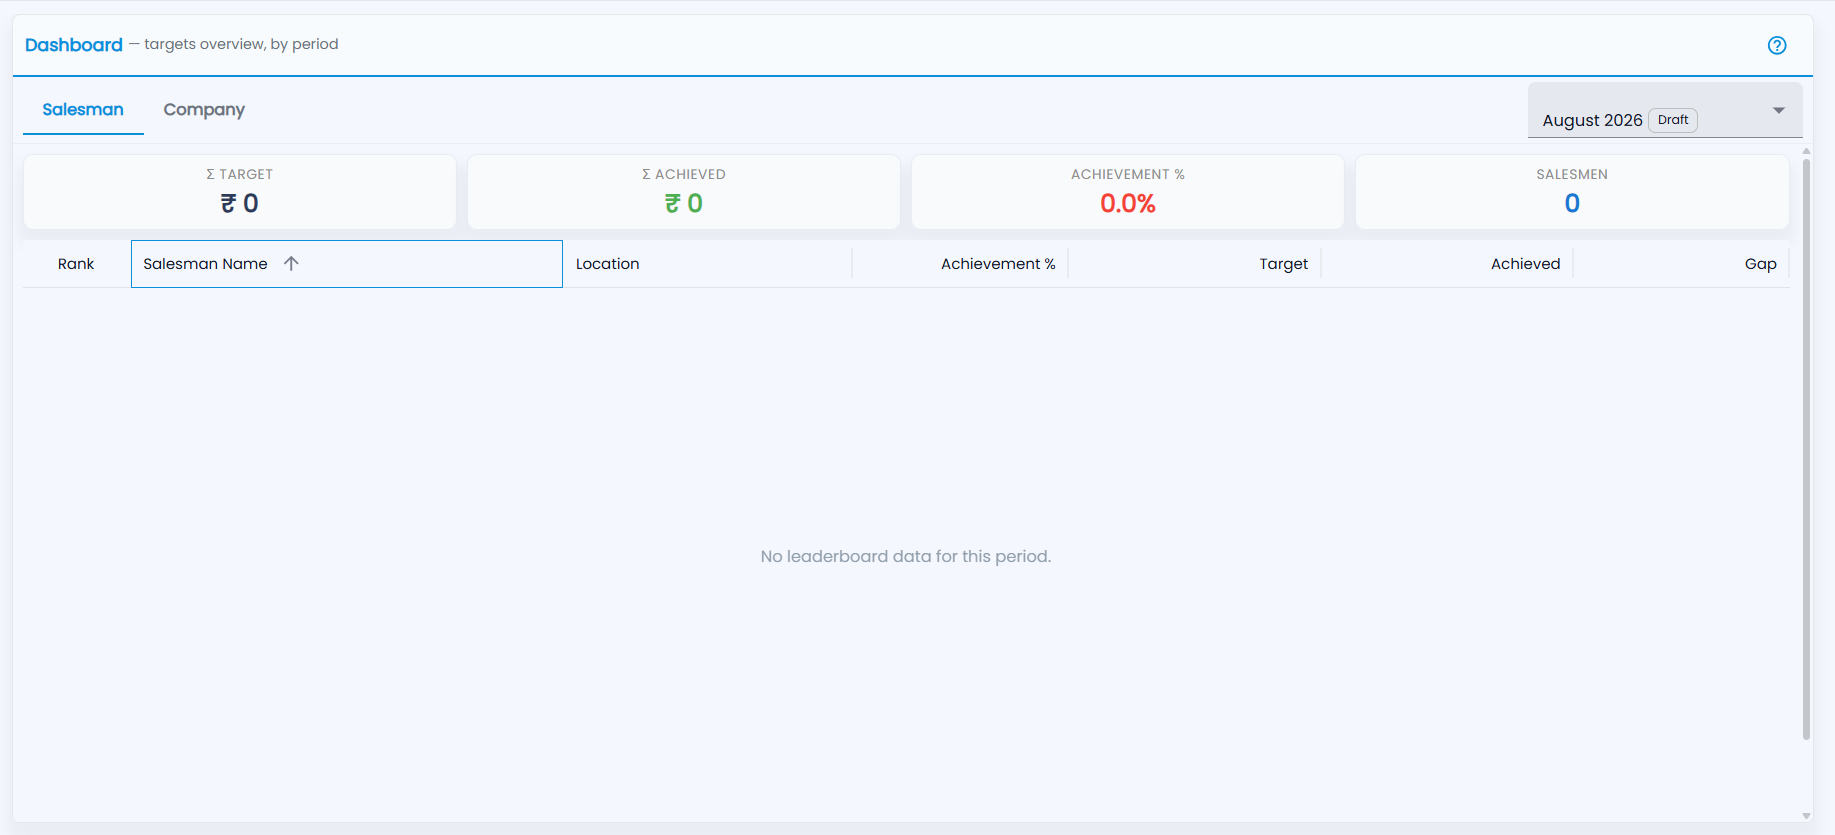Click the scrollbar down arrow
This screenshot has width=1835, height=835.
1806,816
